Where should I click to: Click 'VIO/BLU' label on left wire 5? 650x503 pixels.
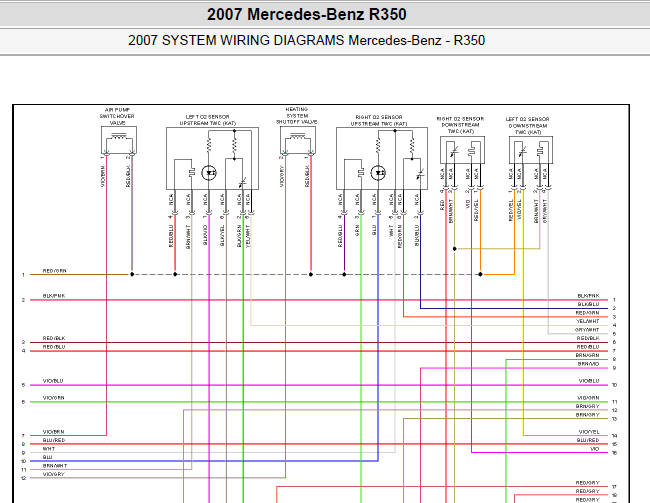tap(53, 381)
